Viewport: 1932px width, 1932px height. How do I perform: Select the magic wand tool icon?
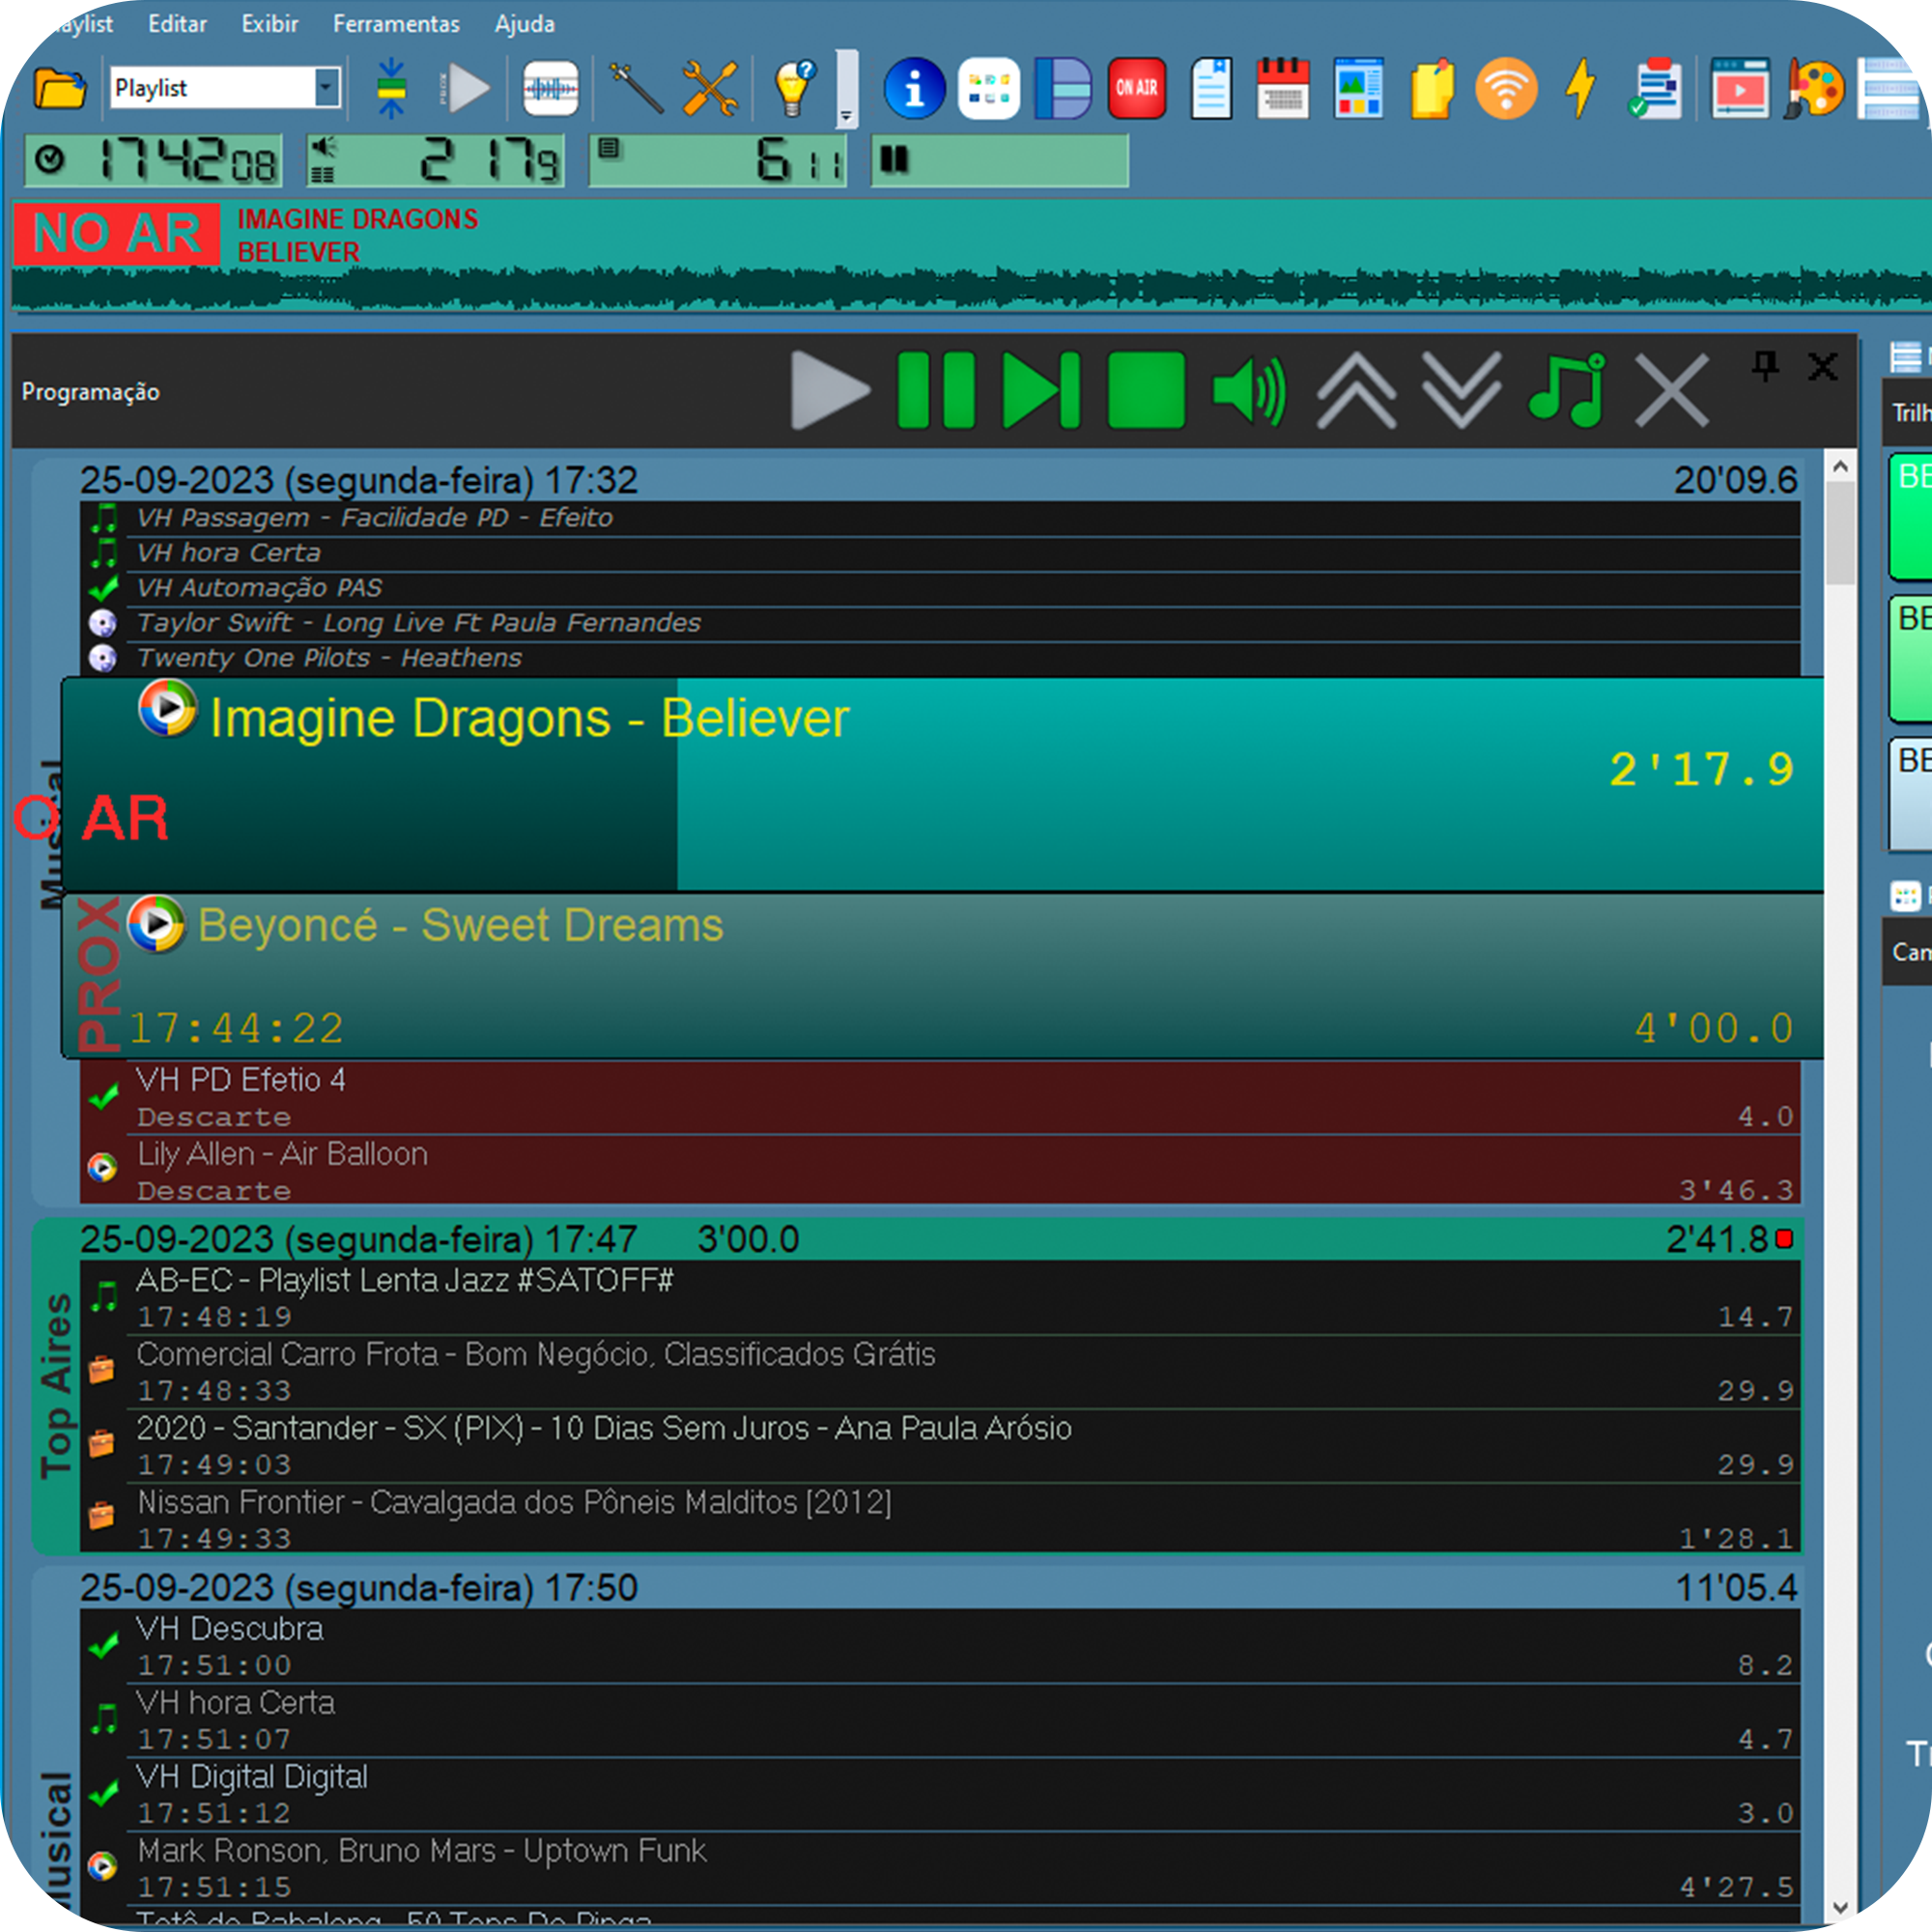click(x=636, y=88)
